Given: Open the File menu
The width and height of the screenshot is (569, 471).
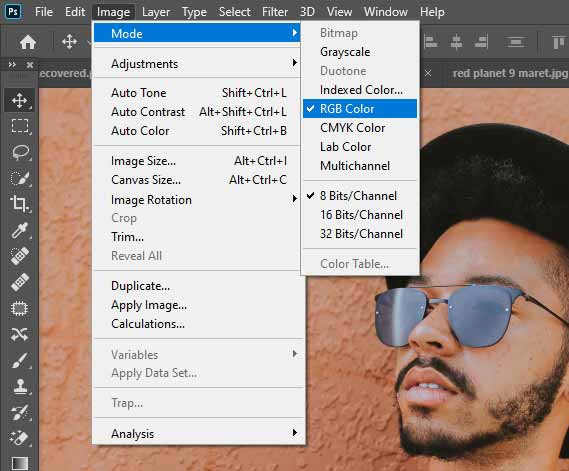Looking at the screenshot, I should (x=44, y=12).
